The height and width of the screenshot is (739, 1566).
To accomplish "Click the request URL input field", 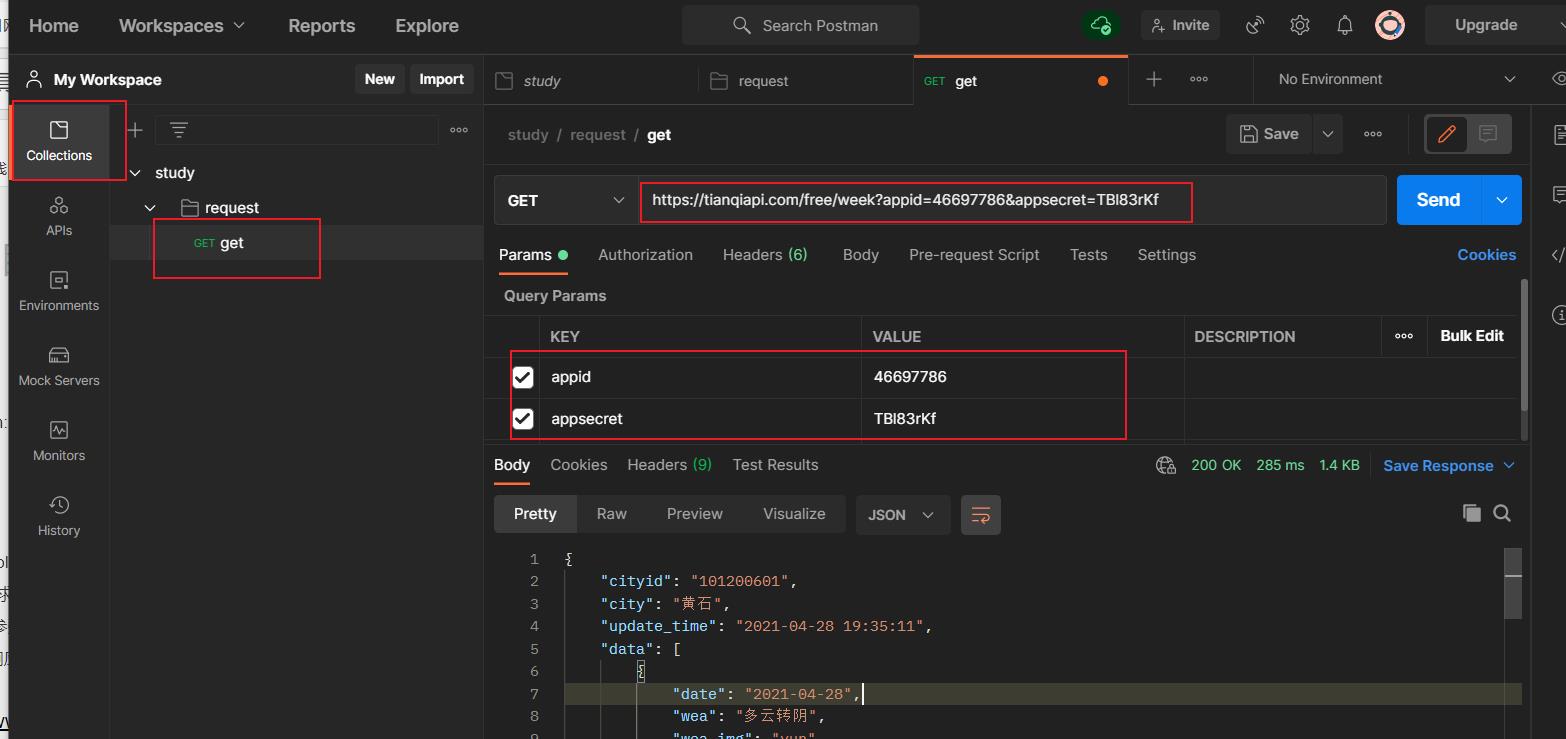I will point(1012,200).
